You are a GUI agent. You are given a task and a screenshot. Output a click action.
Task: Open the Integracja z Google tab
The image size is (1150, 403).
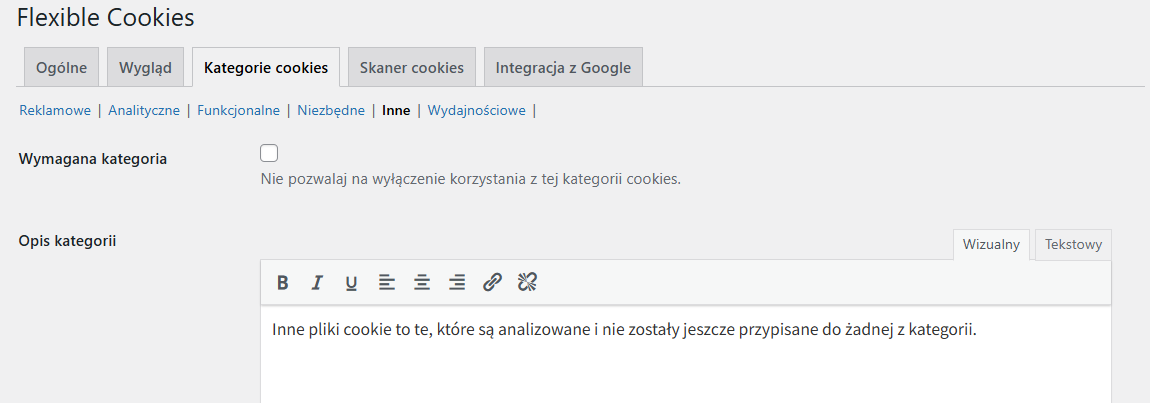click(563, 68)
